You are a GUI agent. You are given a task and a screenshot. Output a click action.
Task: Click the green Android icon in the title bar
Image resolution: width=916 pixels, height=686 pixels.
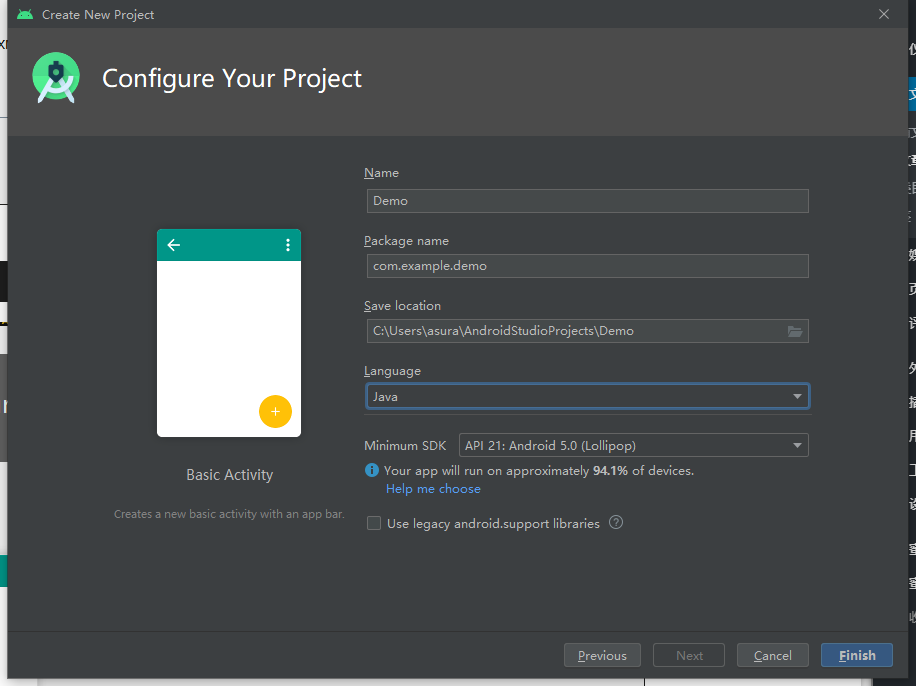pyautogui.click(x=25, y=15)
